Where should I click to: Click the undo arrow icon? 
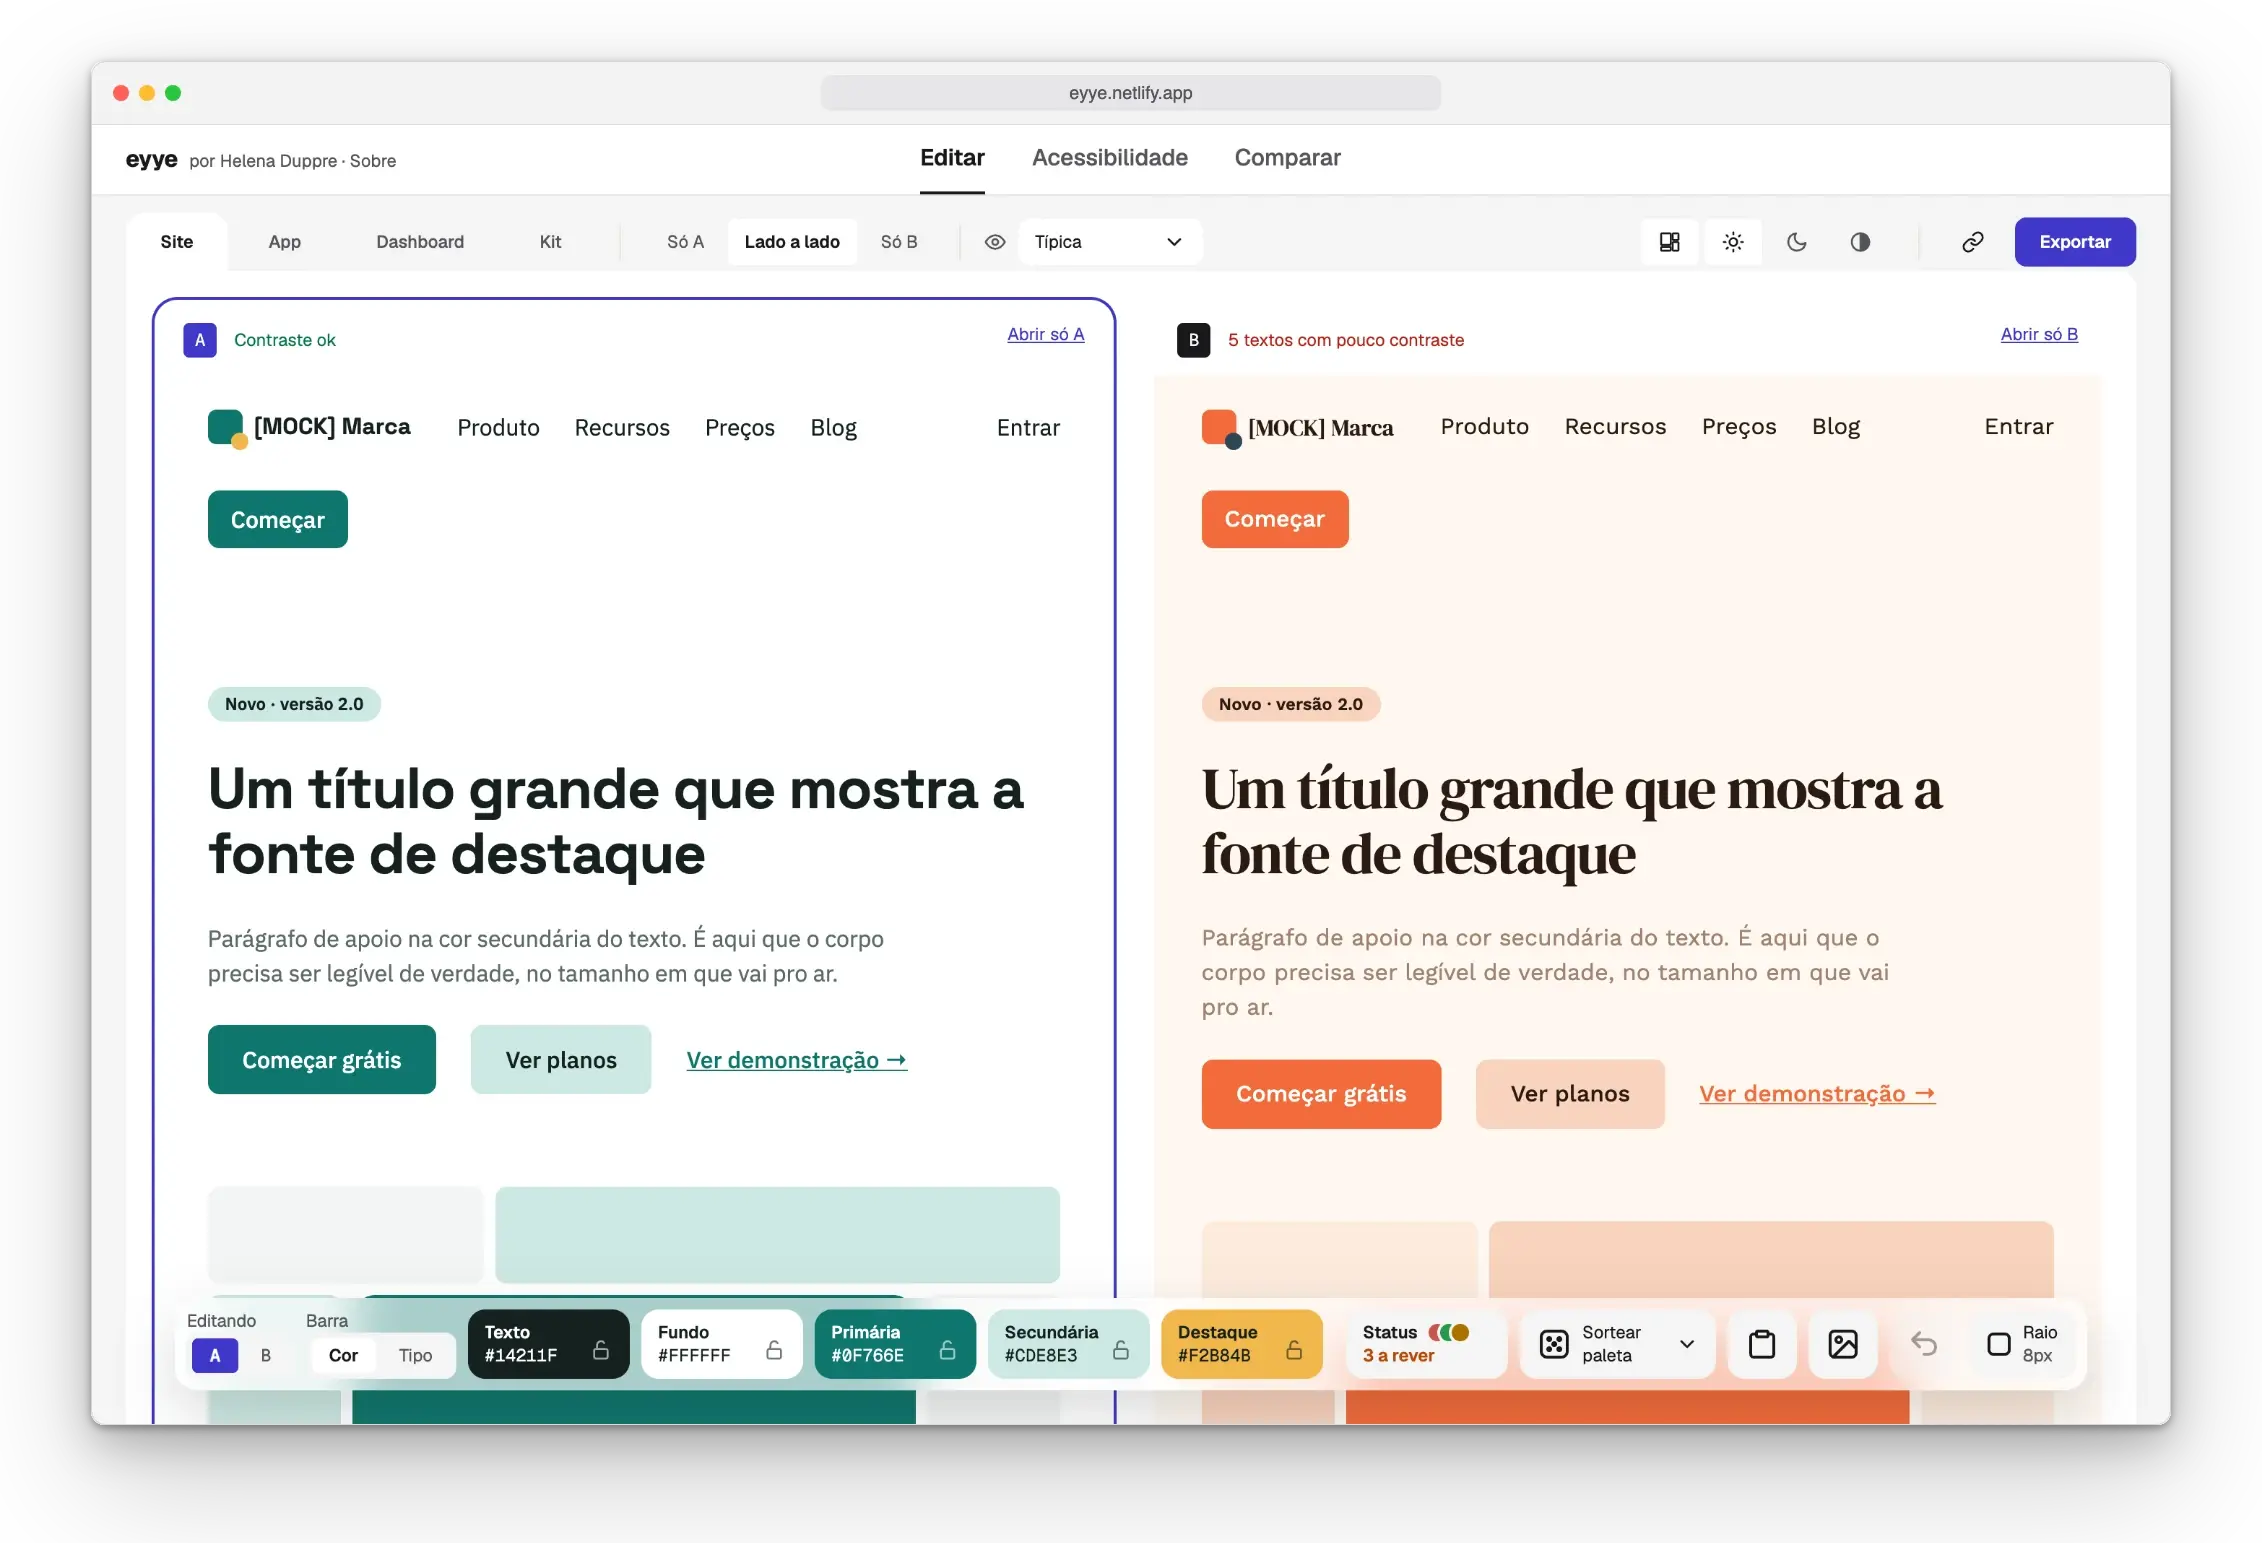(1924, 1344)
